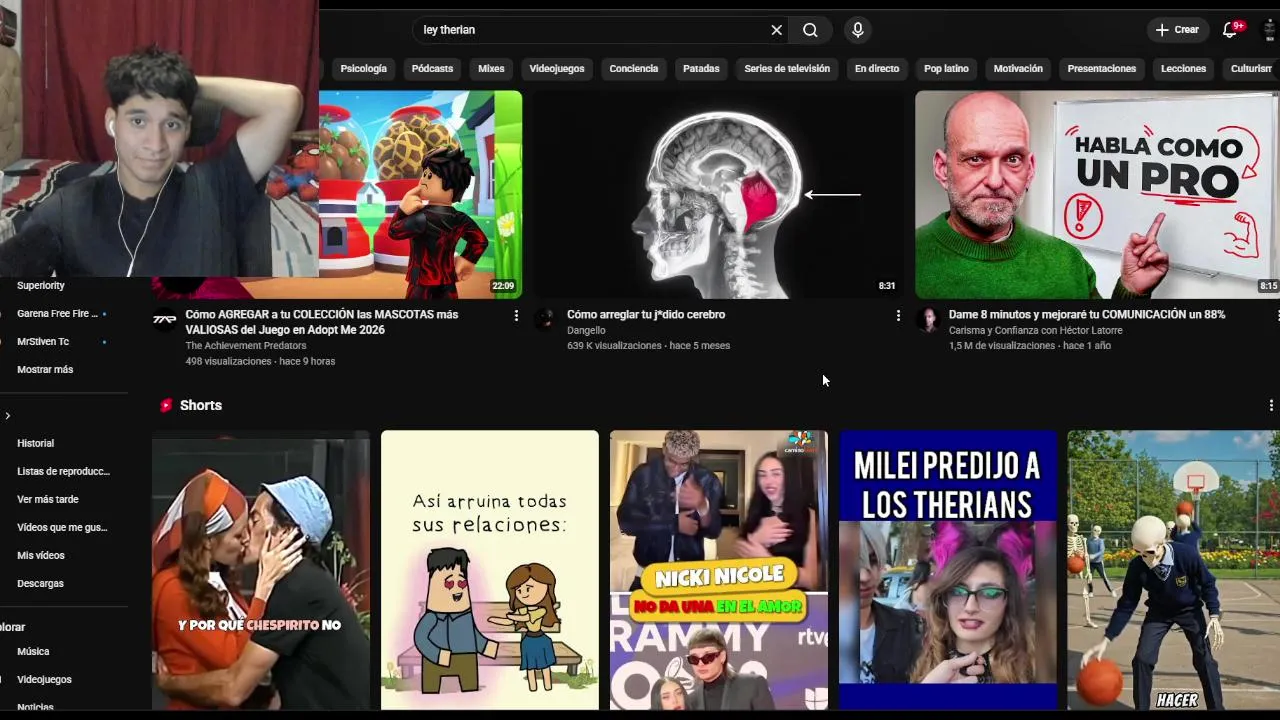Open MrStiven Tc subscription
1280x720 pixels.
pos(43,342)
